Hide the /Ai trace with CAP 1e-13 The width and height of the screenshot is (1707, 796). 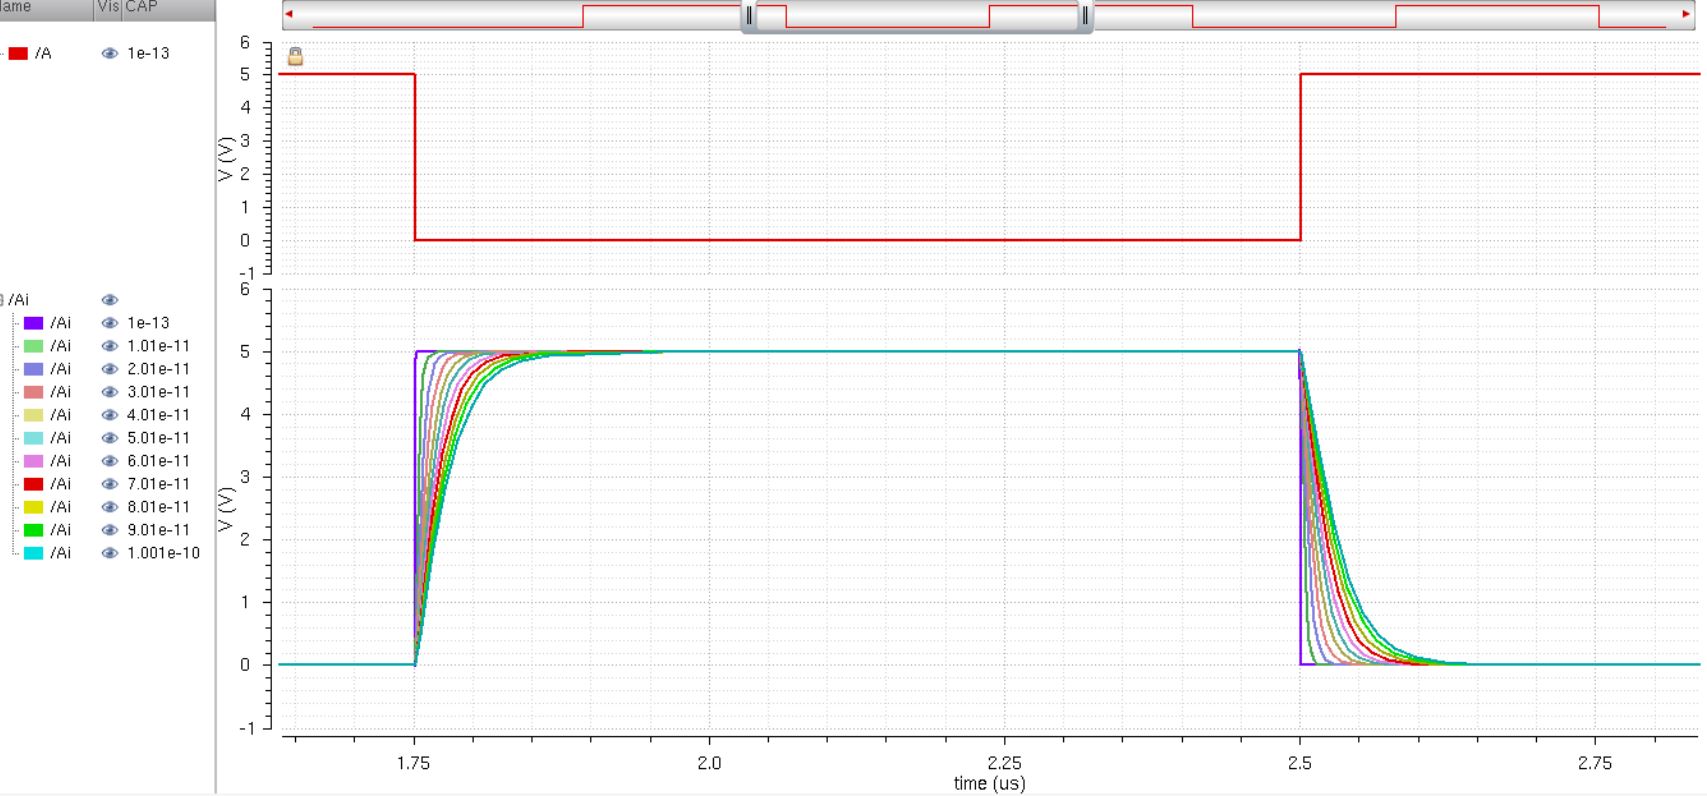[x=109, y=323]
